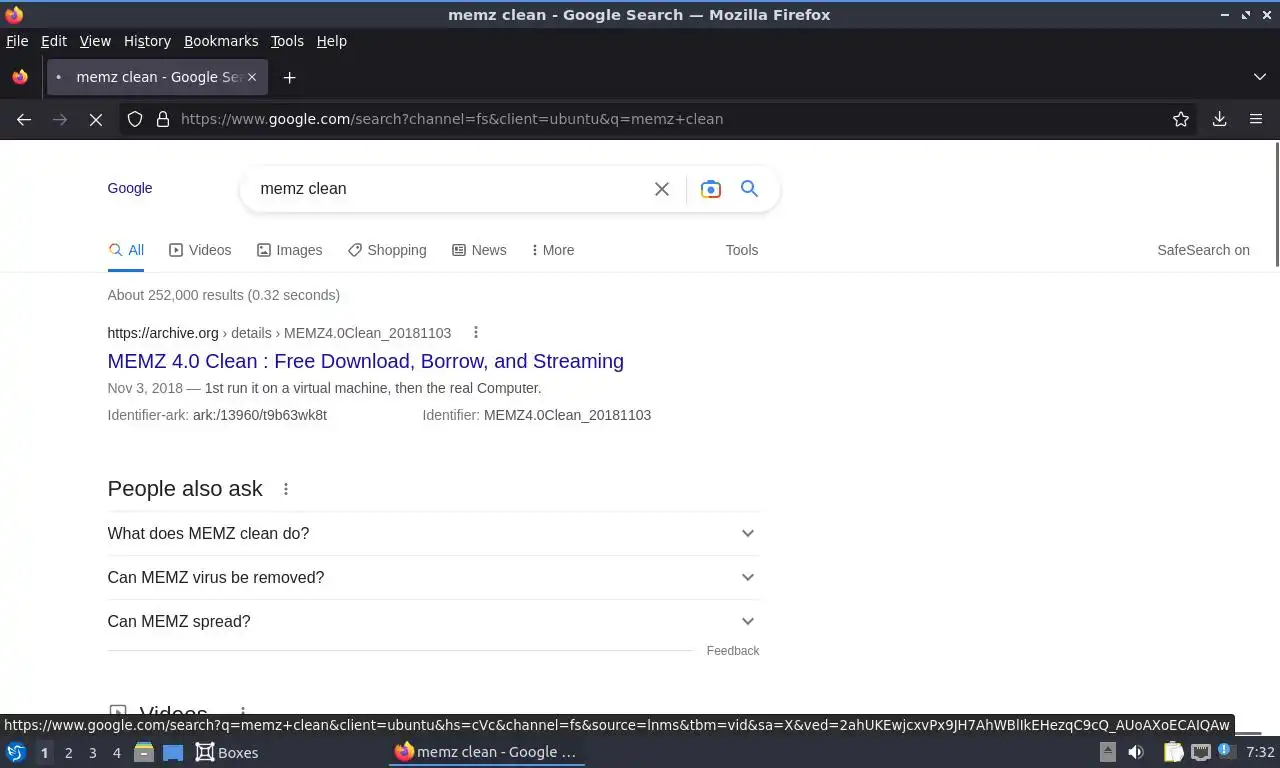The width and height of the screenshot is (1280, 768).
Task: Open the Bookmarks menu
Action: click(x=221, y=41)
